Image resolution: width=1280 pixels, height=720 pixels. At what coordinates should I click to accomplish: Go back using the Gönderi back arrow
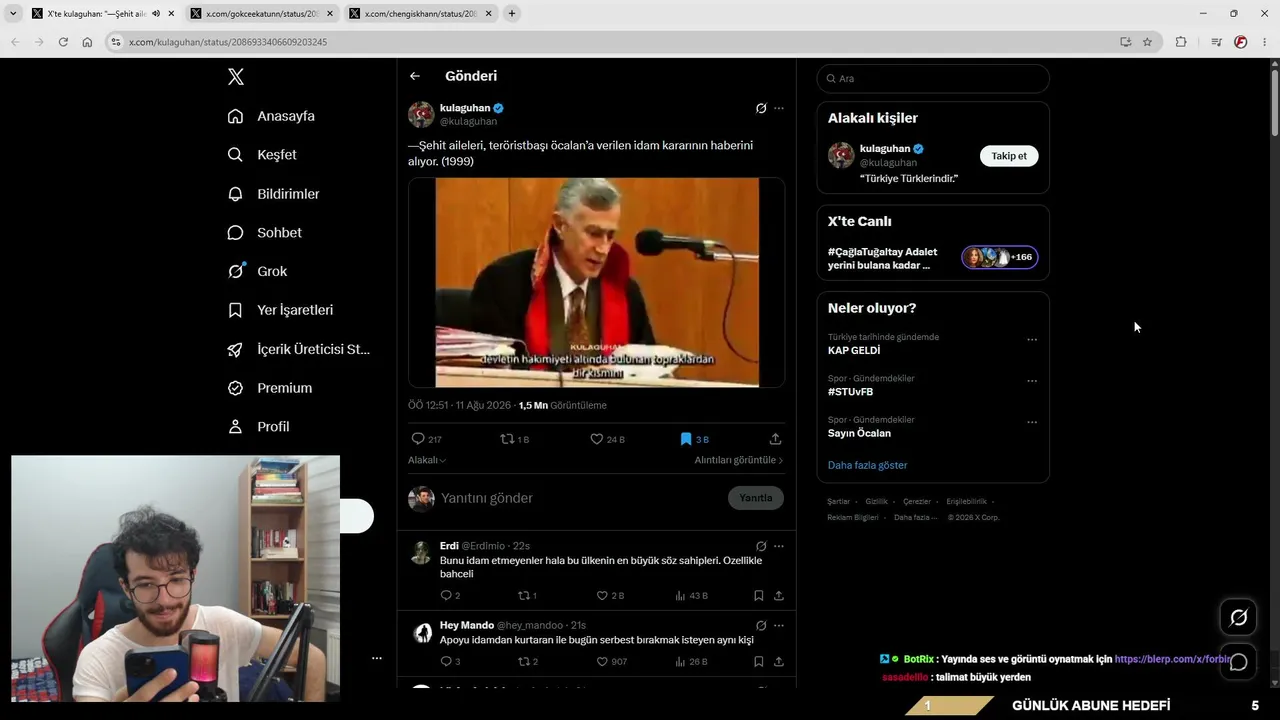click(x=415, y=76)
